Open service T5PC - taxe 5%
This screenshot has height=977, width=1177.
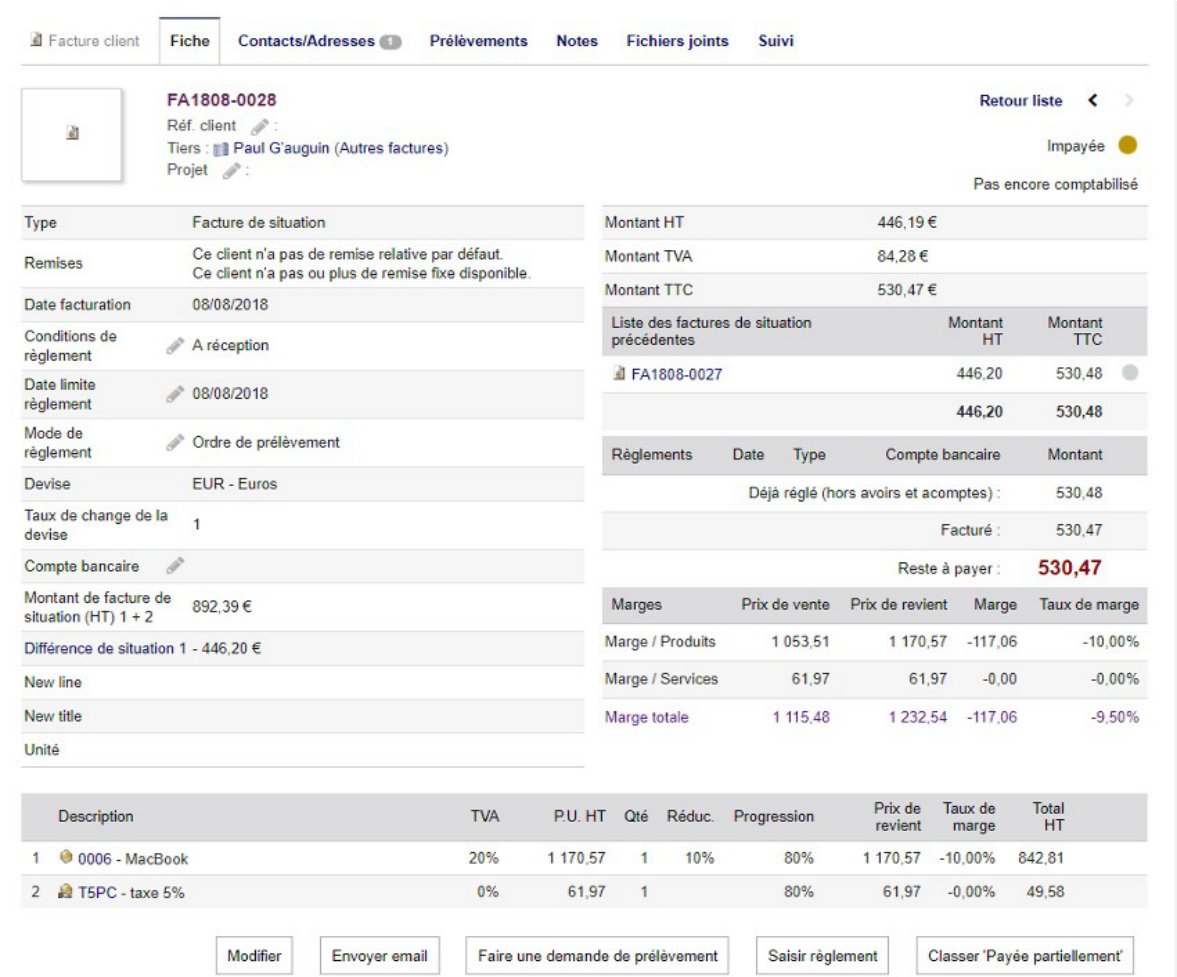click(x=131, y=893)
